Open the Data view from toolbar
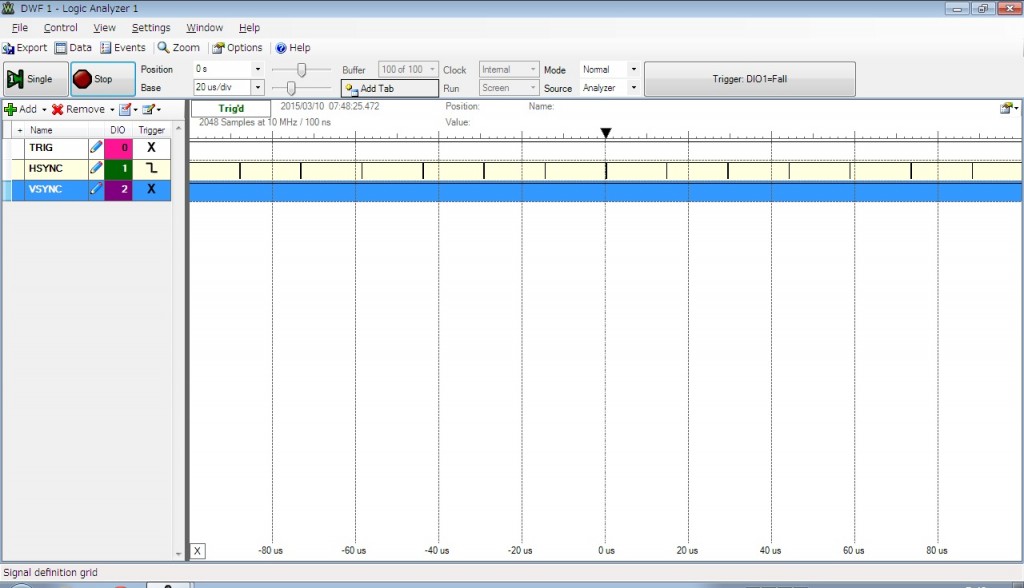The image size is (1024, 588). point(73,48)
